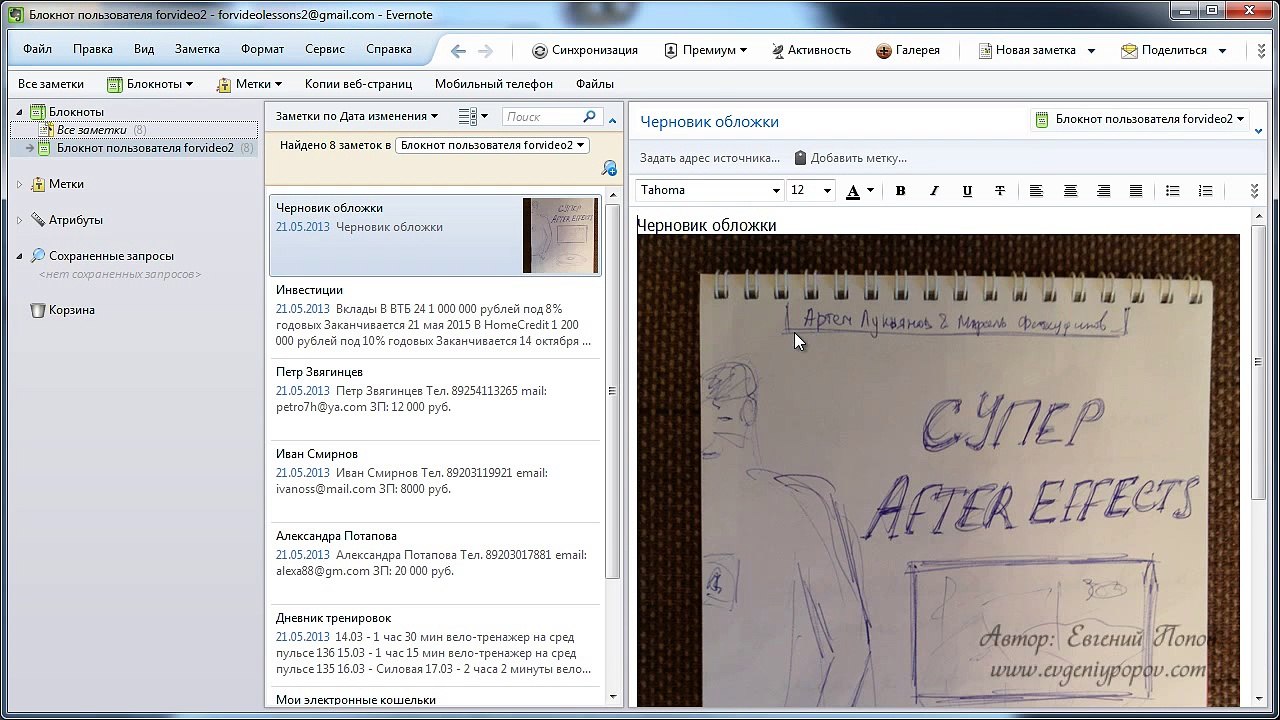Open the Заметка menu
The image size is (1280, 720).
pyautogui.click(x=197, y=49)
